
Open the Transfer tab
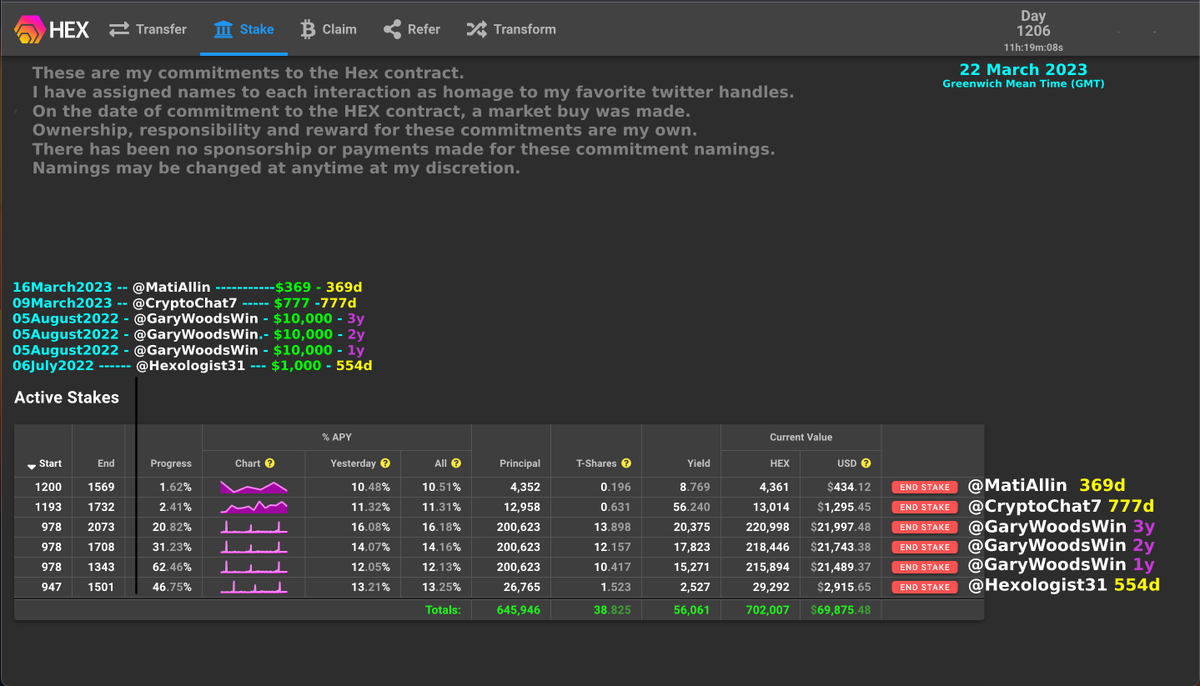(x=148, y=29)
